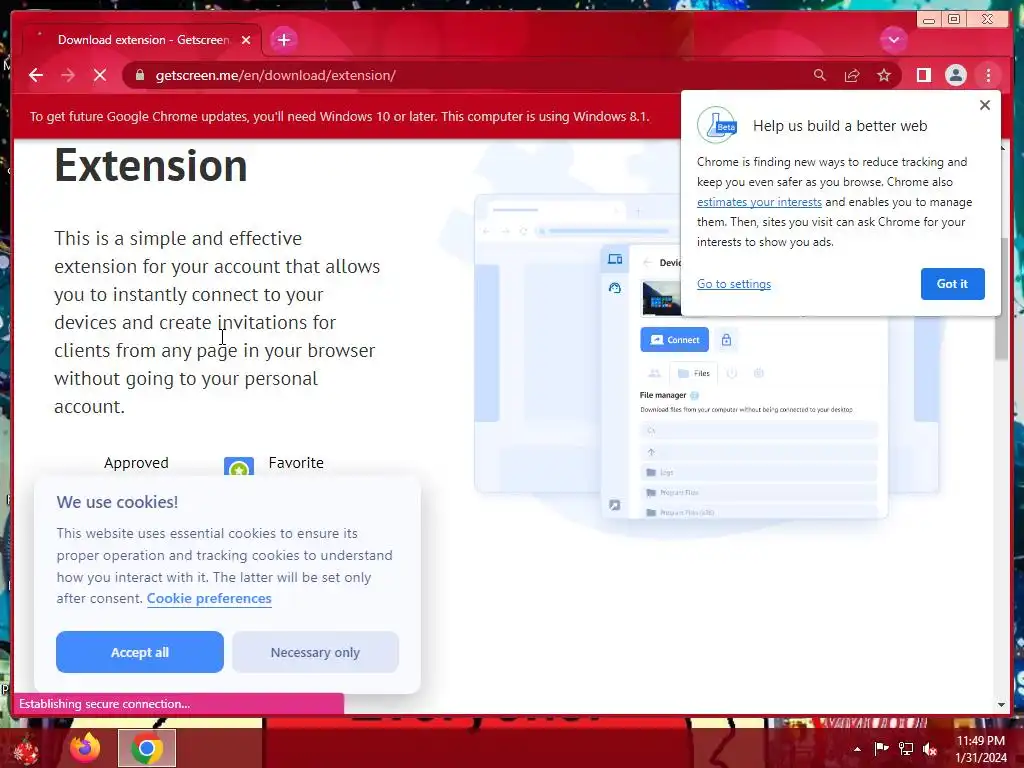Click the scrollbar down arrow

point(1001,705)
